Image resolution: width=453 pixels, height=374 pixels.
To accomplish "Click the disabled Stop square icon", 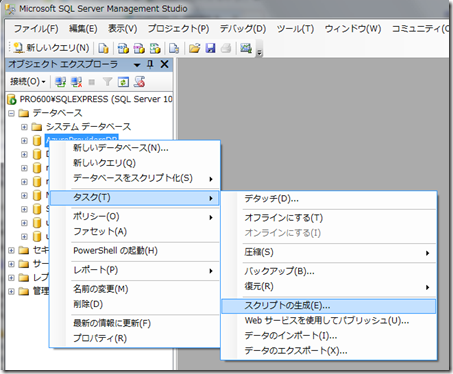I will (92, 82).
